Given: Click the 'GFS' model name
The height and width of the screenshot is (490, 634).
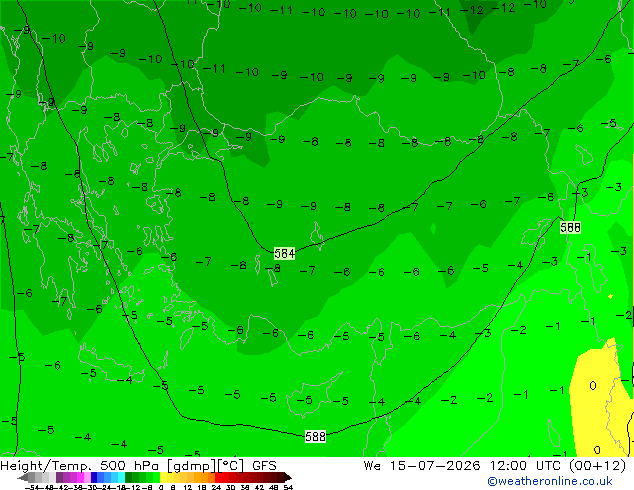Looking at the screenshot, I should coord(264,466).
